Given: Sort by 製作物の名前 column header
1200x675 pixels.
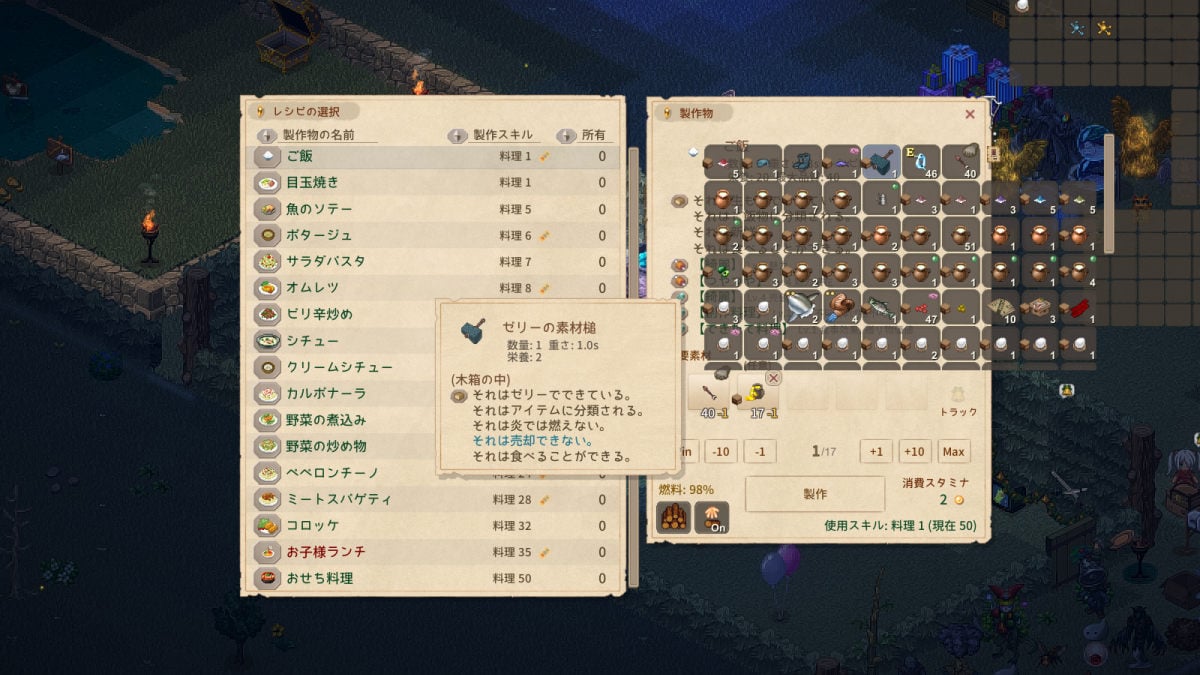Looking at the screenshot, I should tap(318, 135).
